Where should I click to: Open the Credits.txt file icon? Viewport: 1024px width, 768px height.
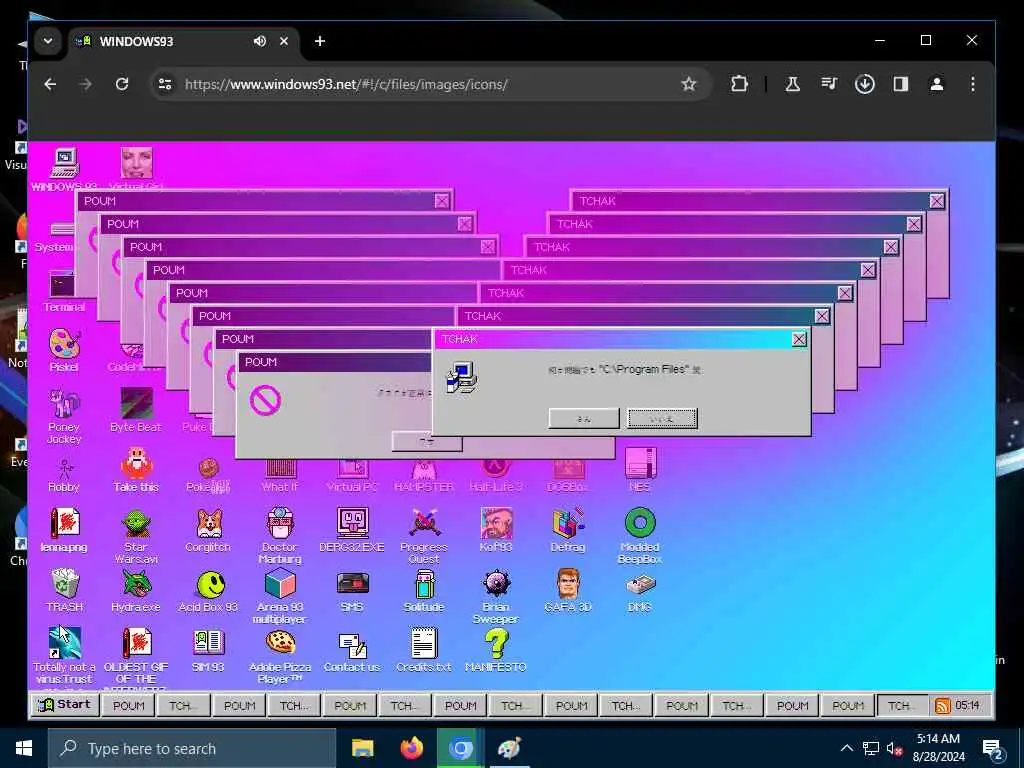424,650
